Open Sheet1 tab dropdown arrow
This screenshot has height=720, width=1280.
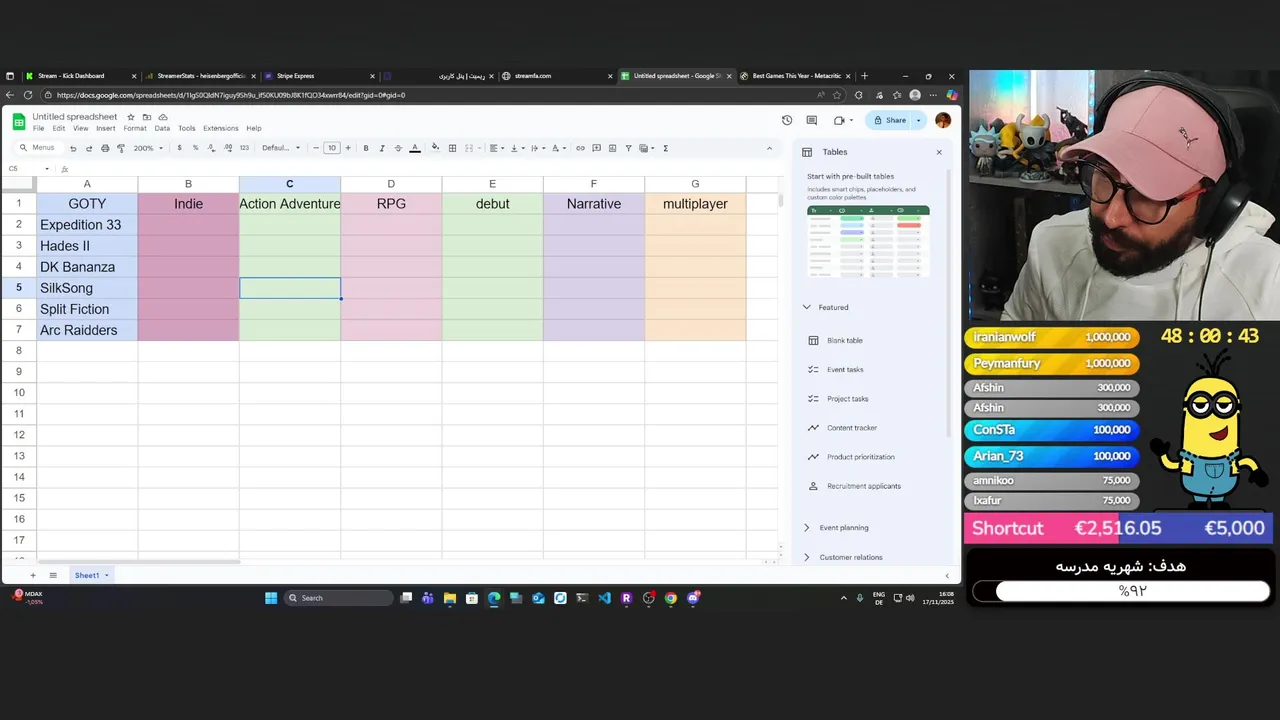point(106,575)
